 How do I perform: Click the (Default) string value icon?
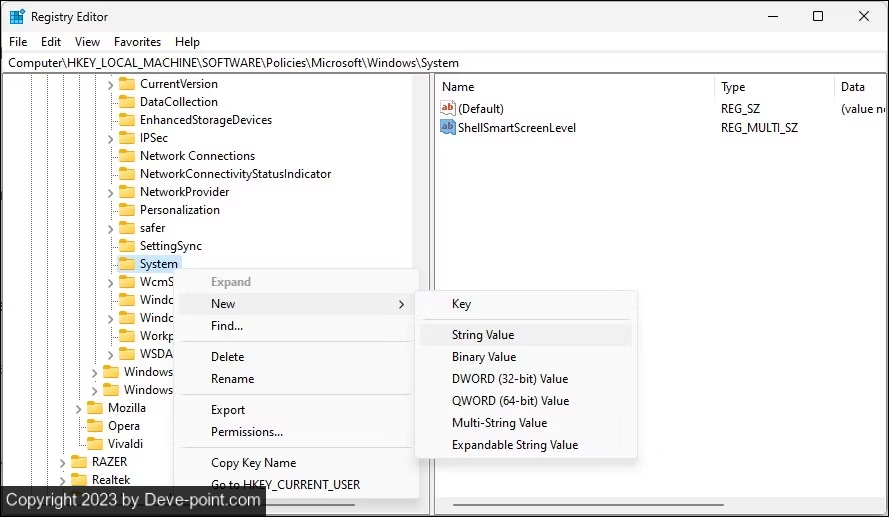coord(448,108)
